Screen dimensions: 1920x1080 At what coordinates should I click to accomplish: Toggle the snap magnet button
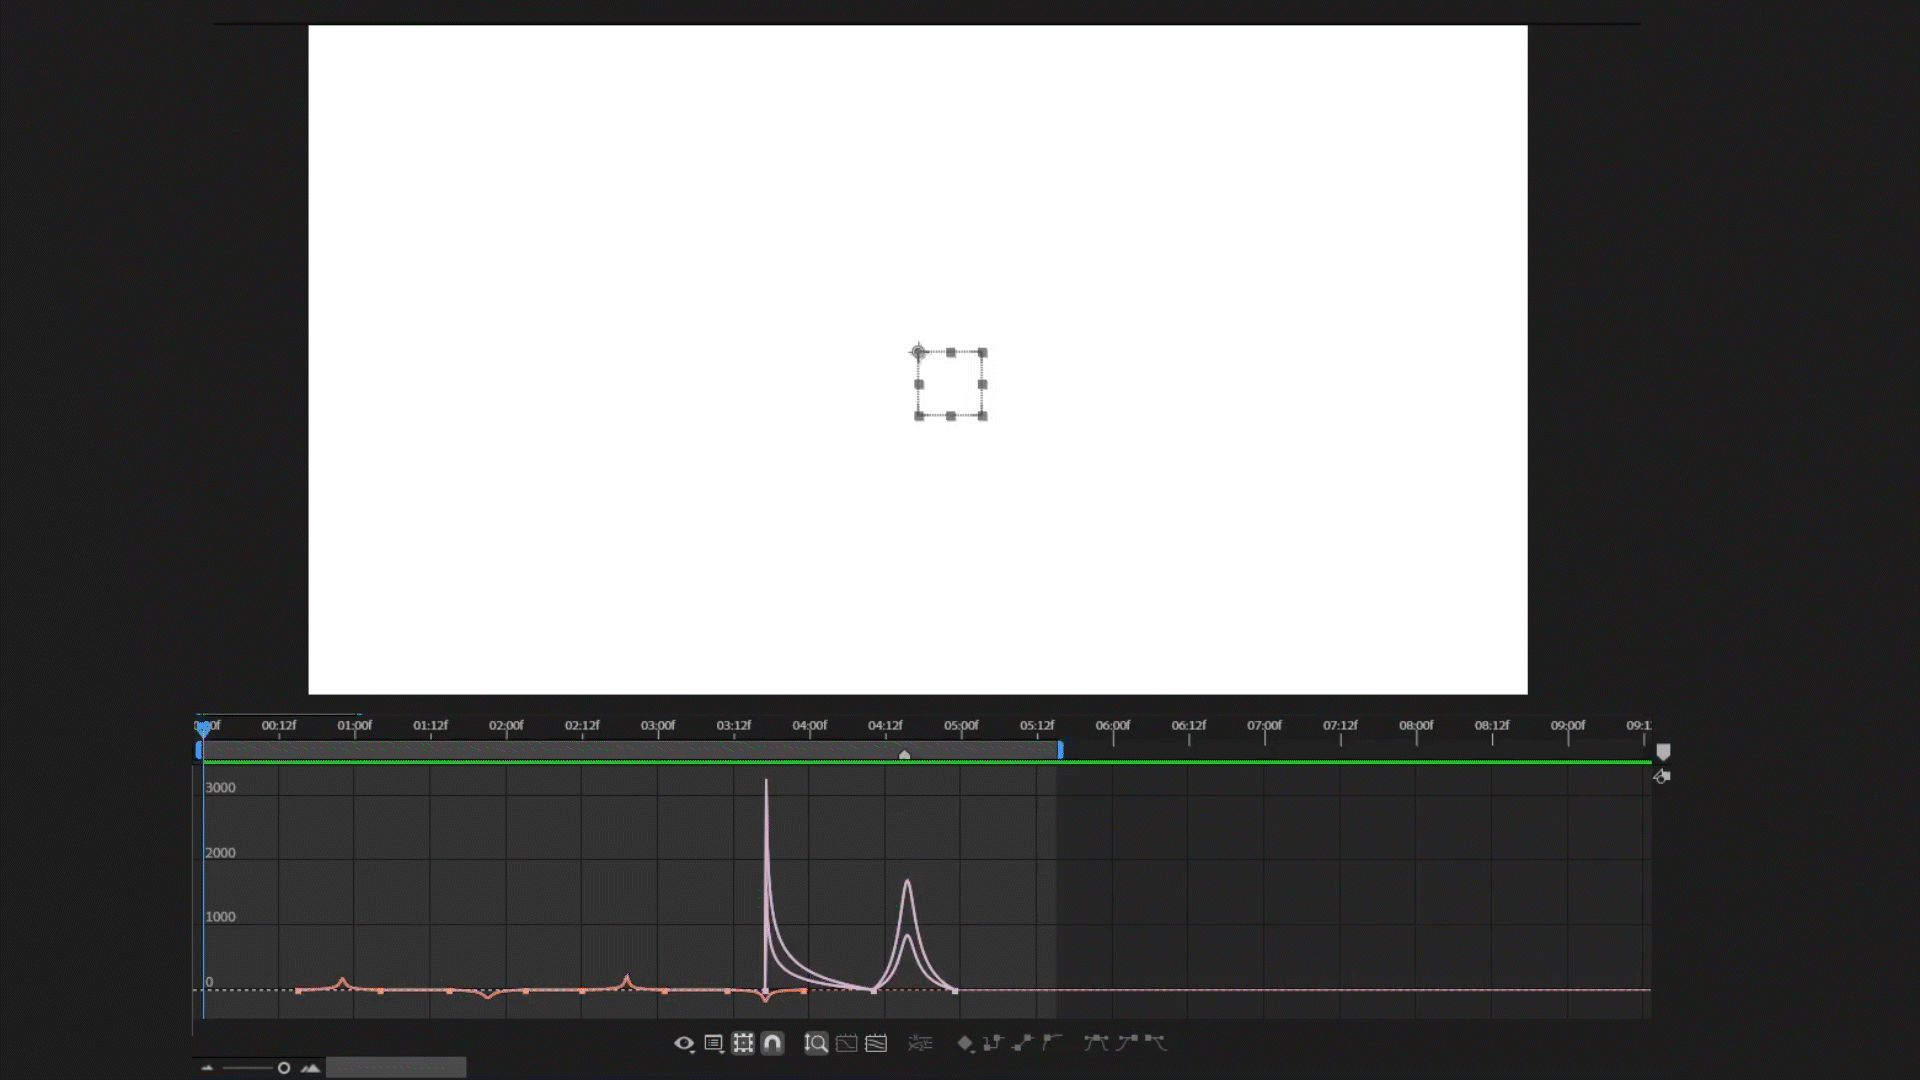click(x=772, y=1043)
